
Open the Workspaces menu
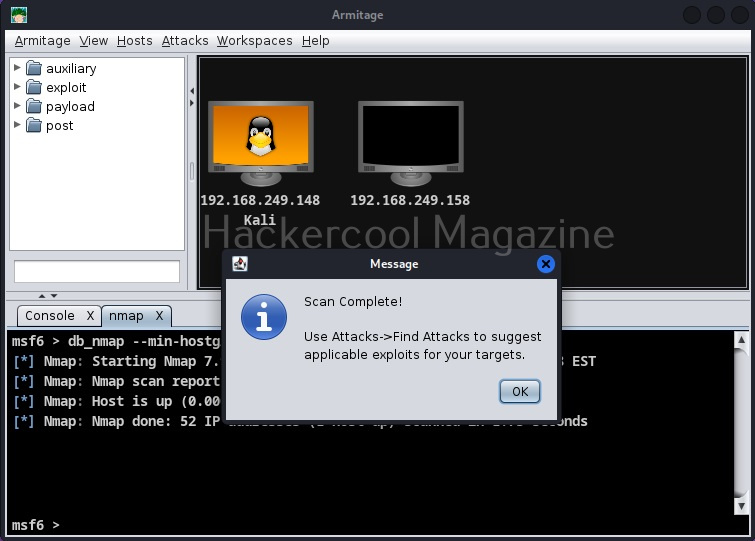click(x=254, y=41)
